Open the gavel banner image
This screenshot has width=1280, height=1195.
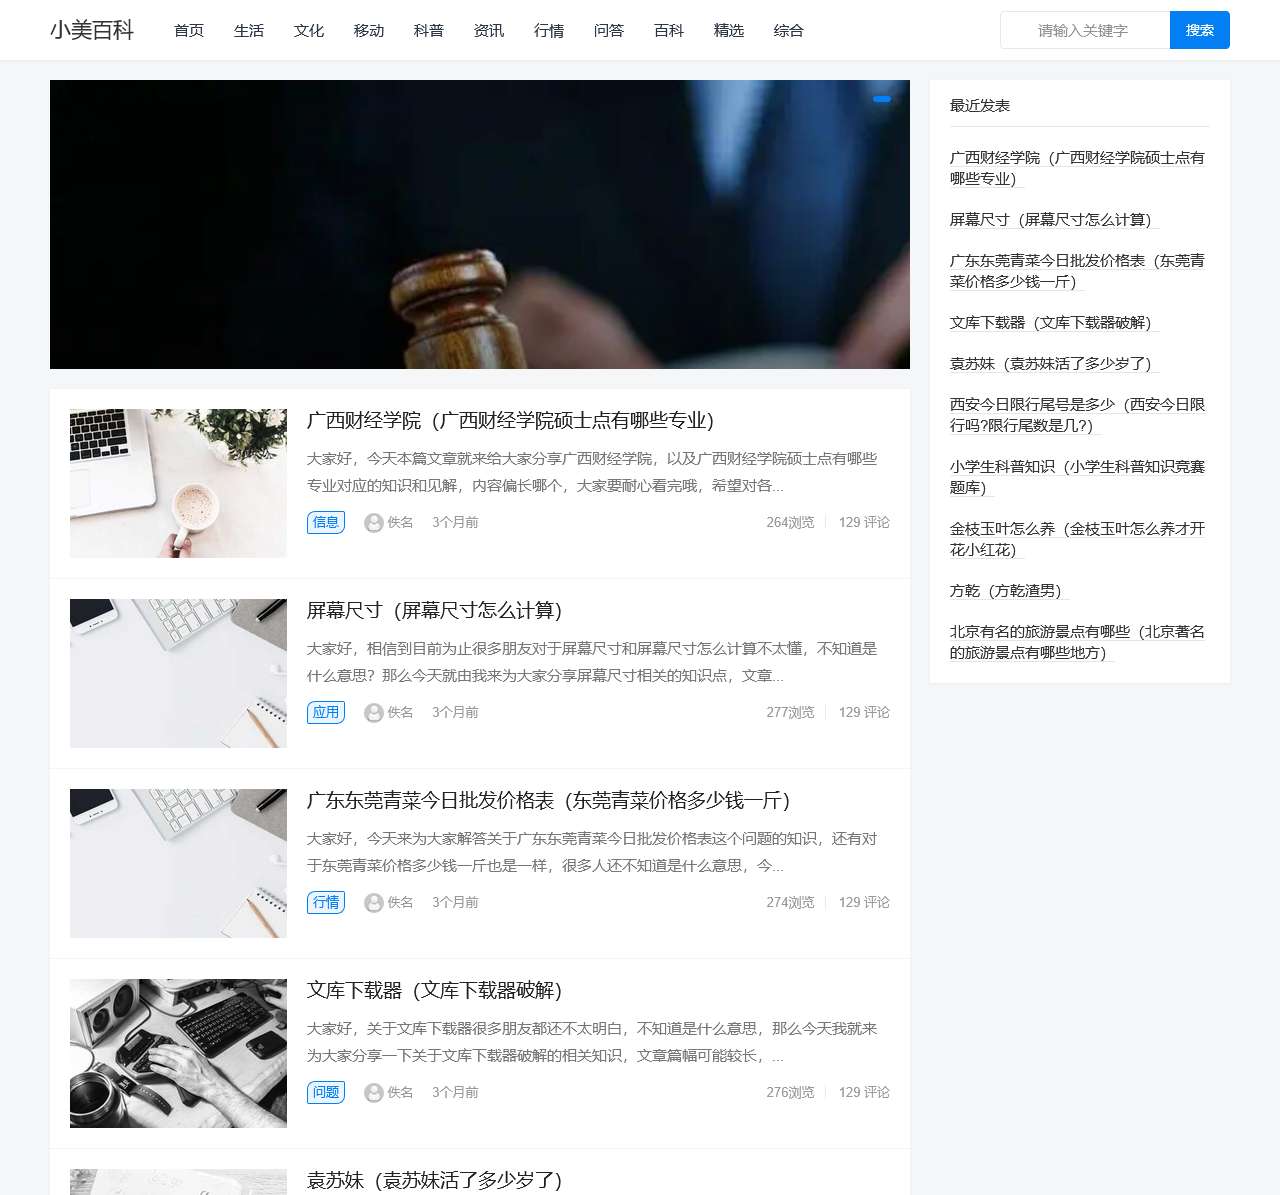coord(480,225)
